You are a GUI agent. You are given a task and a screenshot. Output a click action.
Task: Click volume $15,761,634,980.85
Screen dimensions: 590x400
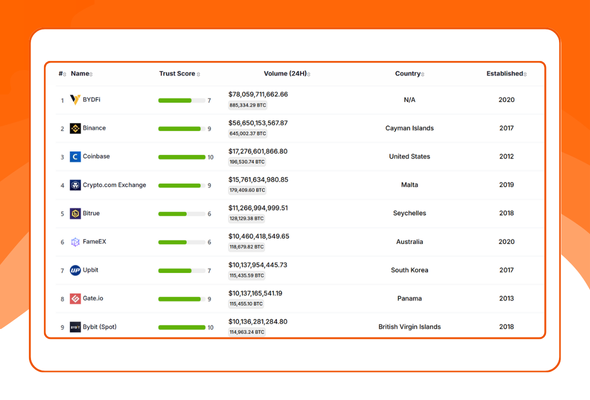pos(258,180)
